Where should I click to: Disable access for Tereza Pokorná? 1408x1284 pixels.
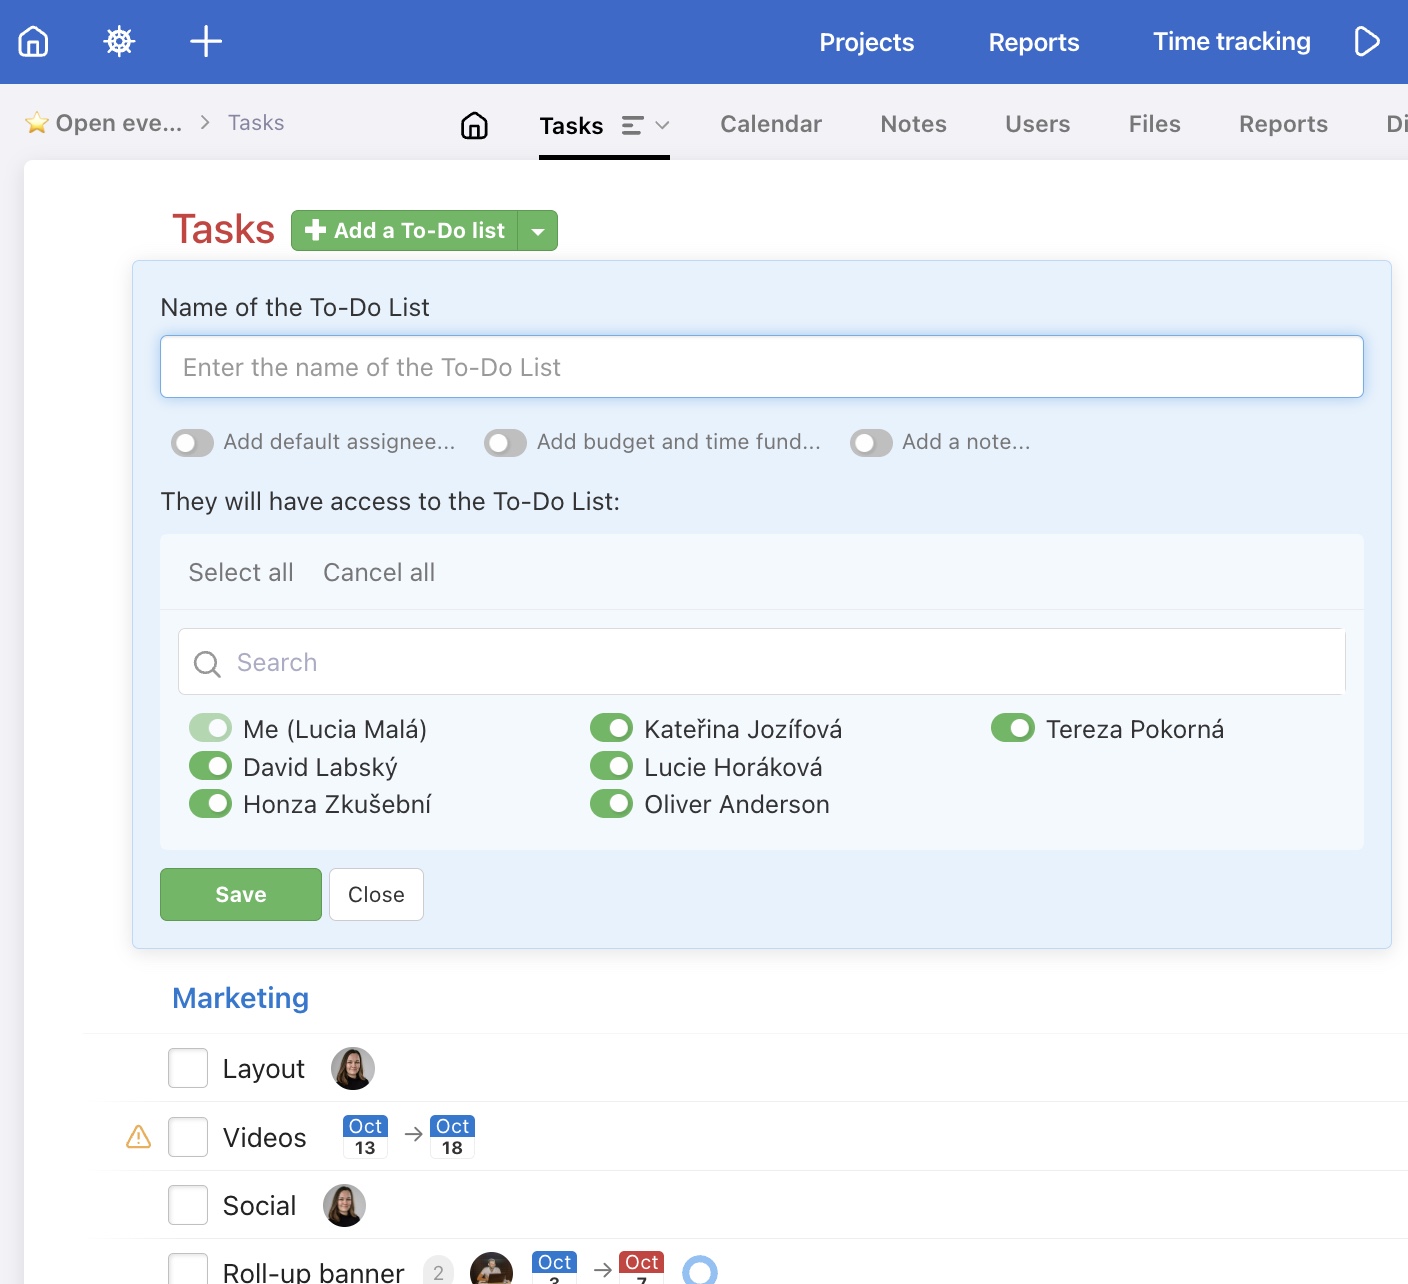click(1012, 728)
